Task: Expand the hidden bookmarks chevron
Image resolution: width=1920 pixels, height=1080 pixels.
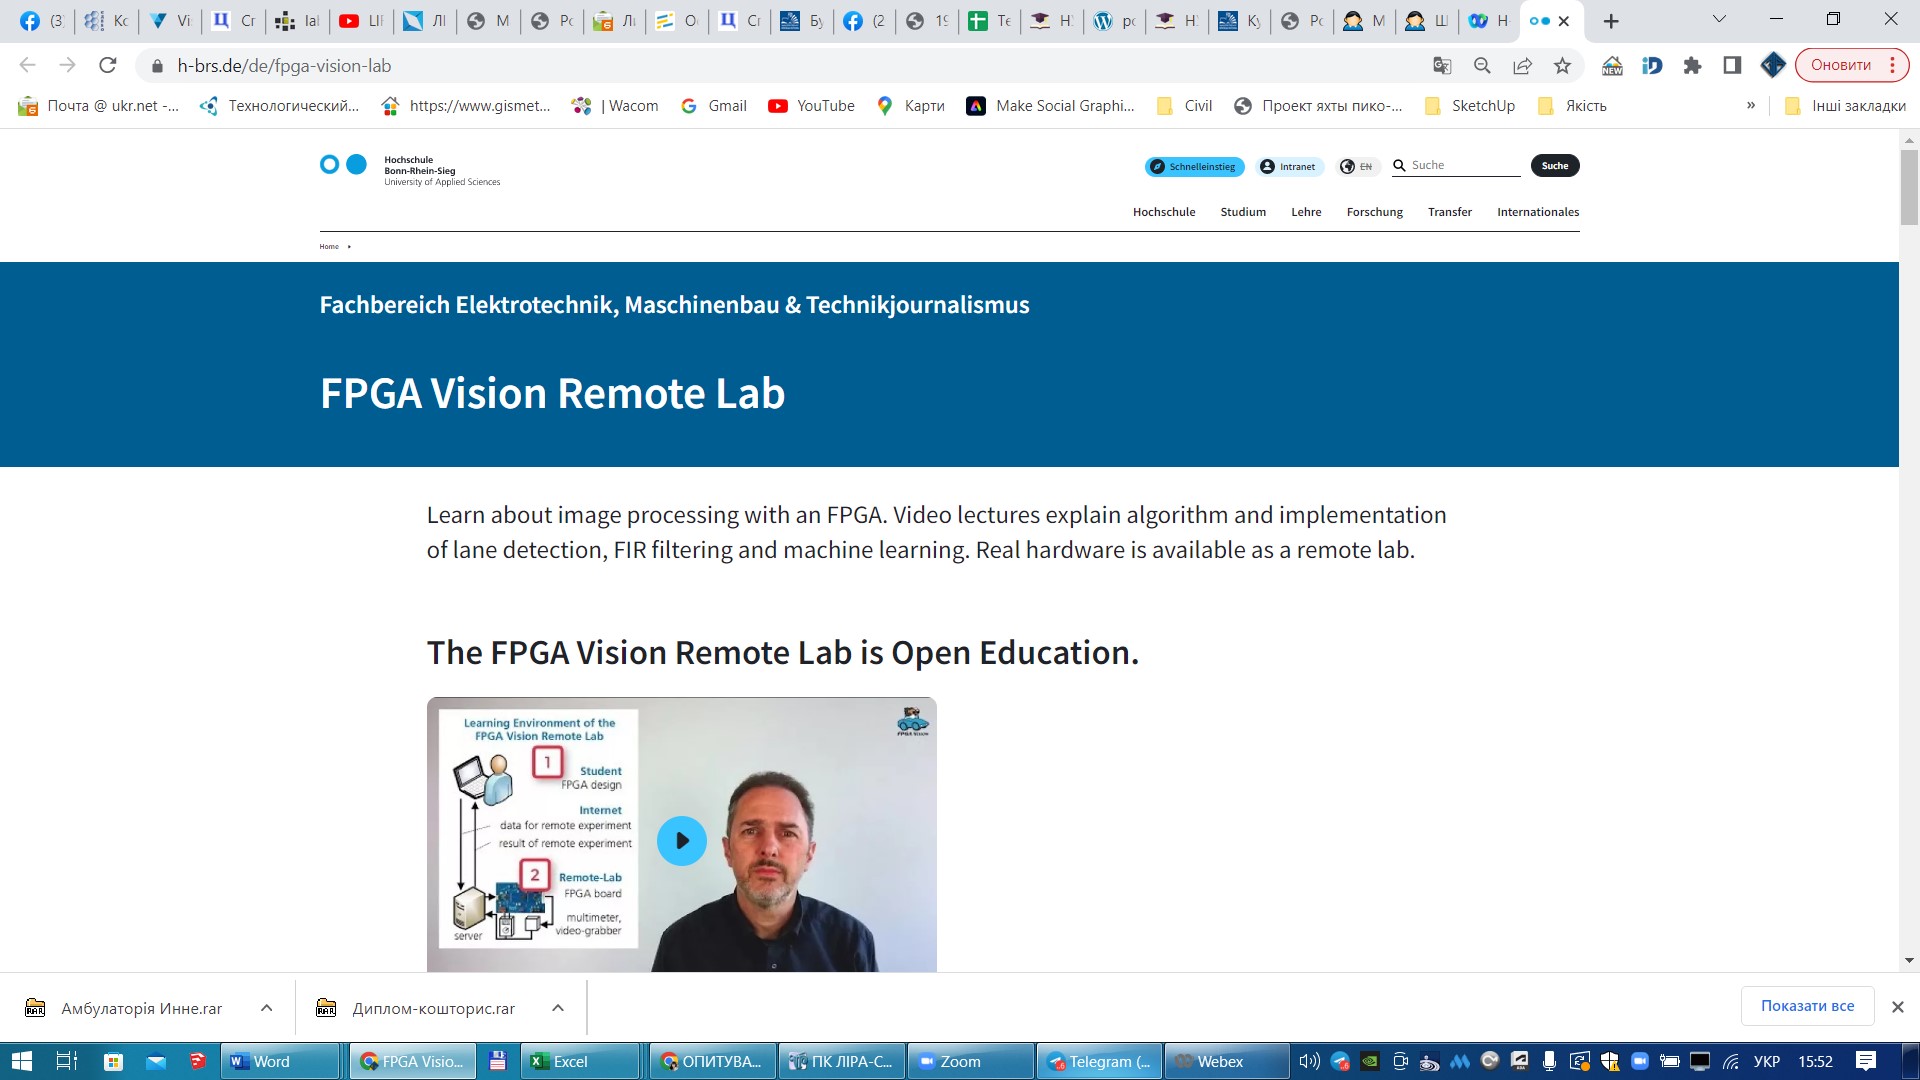Action: 1750,106
